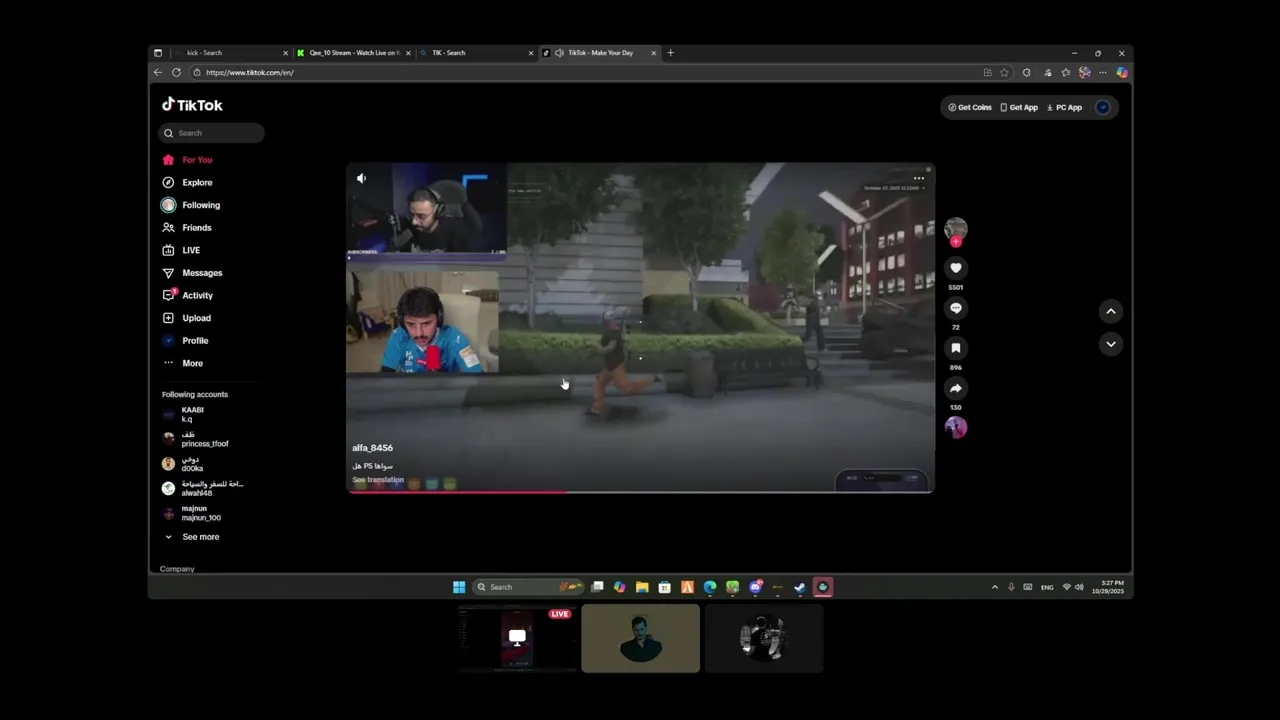Screen dimensions: 1280x720
Task: Click the TikTok logo
Action: 193,105
